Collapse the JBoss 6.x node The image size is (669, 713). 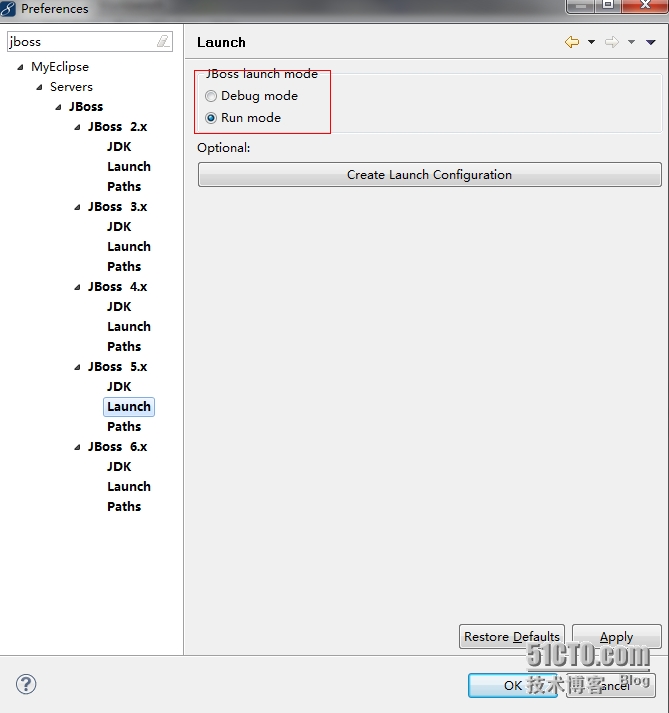[78, 447]
